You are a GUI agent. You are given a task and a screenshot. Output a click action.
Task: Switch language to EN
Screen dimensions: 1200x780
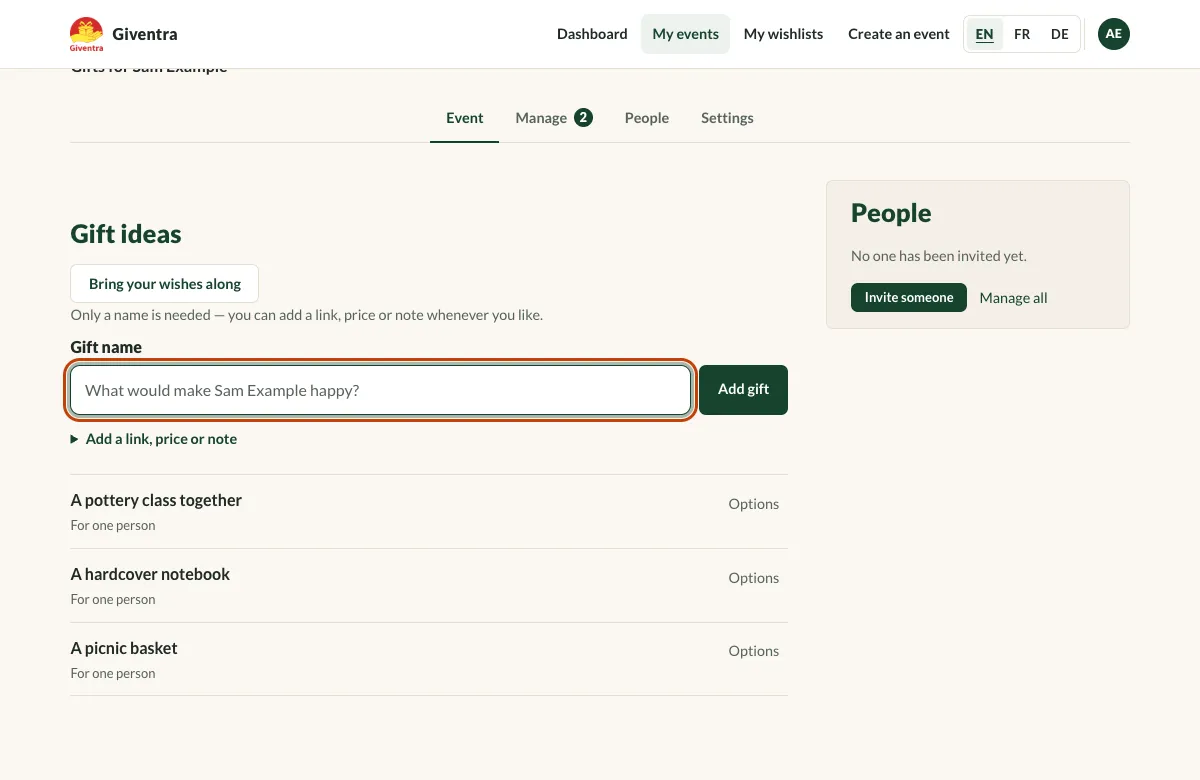985,34
